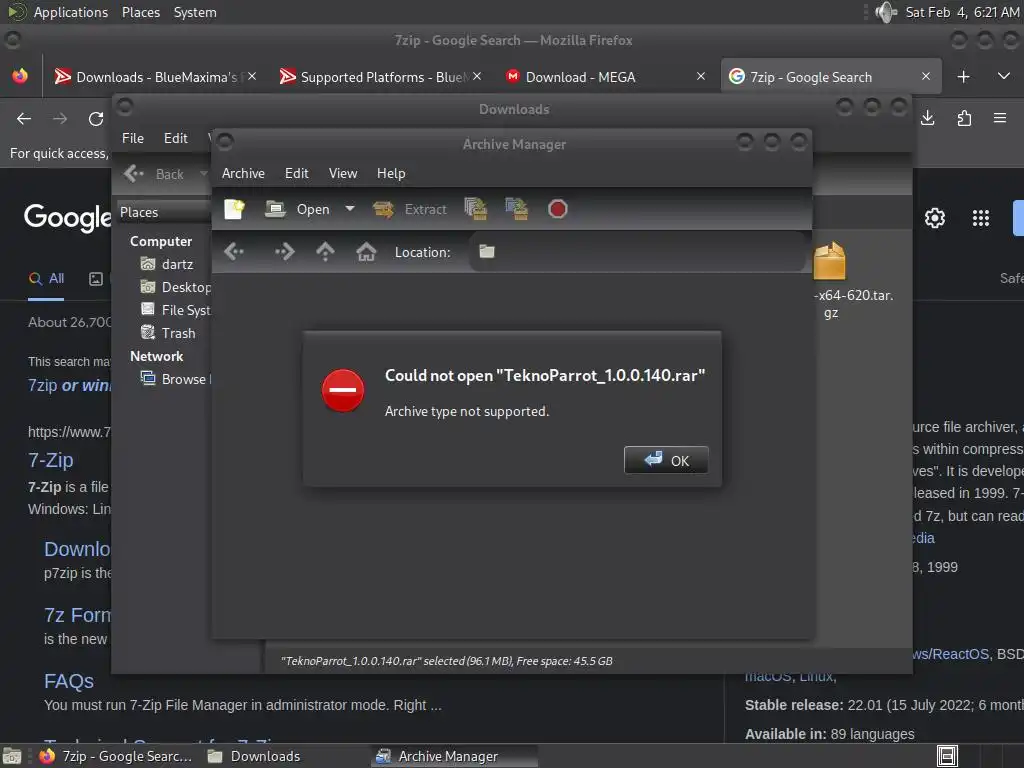Switch to Archive Manager taskbar item
This screenshot has height=768, width=1024.
[x=455, y=756]
